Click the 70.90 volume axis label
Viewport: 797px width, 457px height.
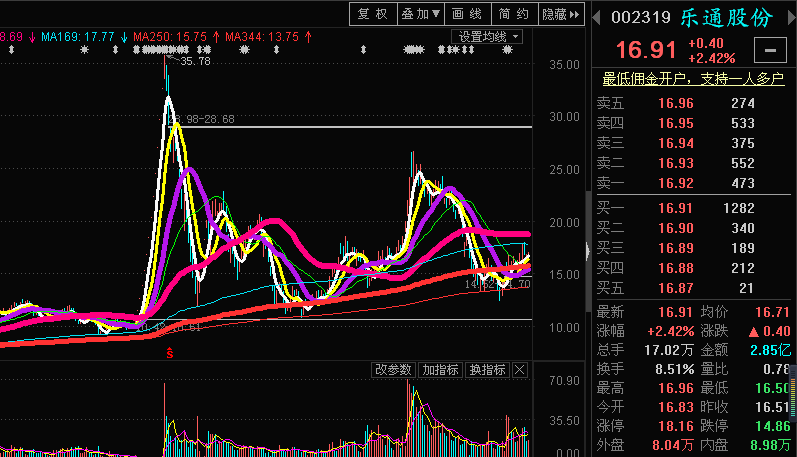(564, 381)
